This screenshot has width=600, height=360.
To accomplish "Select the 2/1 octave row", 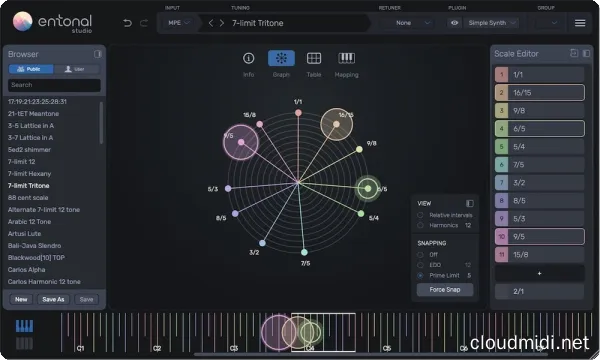I will pos(540,291).
